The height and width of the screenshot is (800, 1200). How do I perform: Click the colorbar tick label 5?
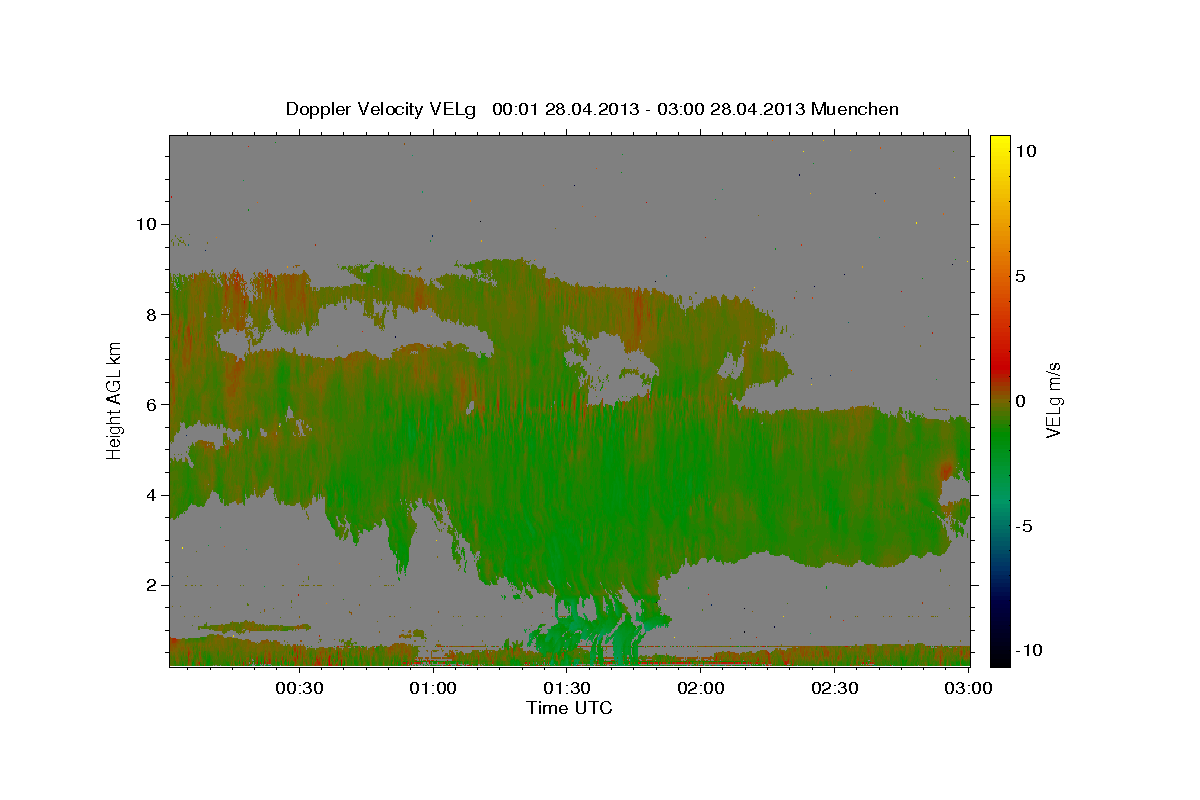[x=1020, y=275]
